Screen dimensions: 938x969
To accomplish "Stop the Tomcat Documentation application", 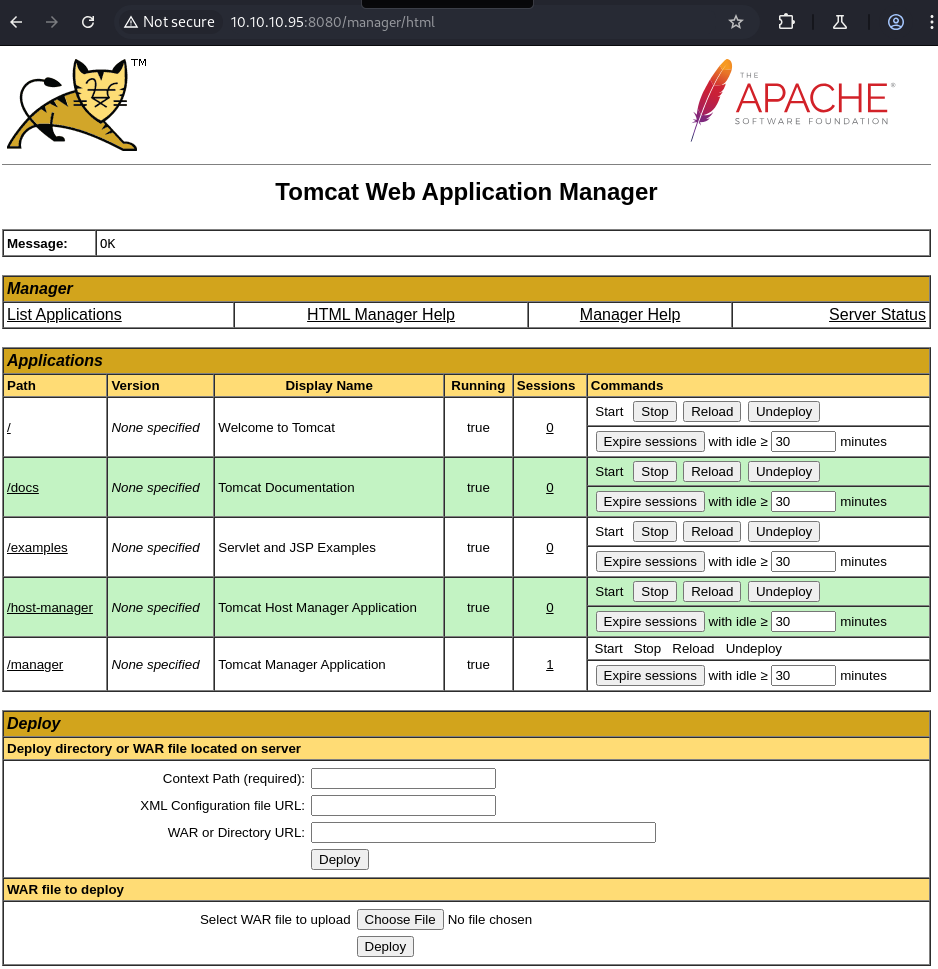I will [x=655, y=472].
